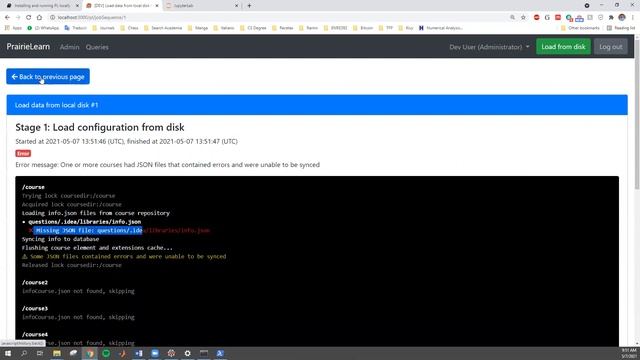The image size is (640, 360).
Task: Close the Installing and running PL tab
Action: tap(77, 6)
